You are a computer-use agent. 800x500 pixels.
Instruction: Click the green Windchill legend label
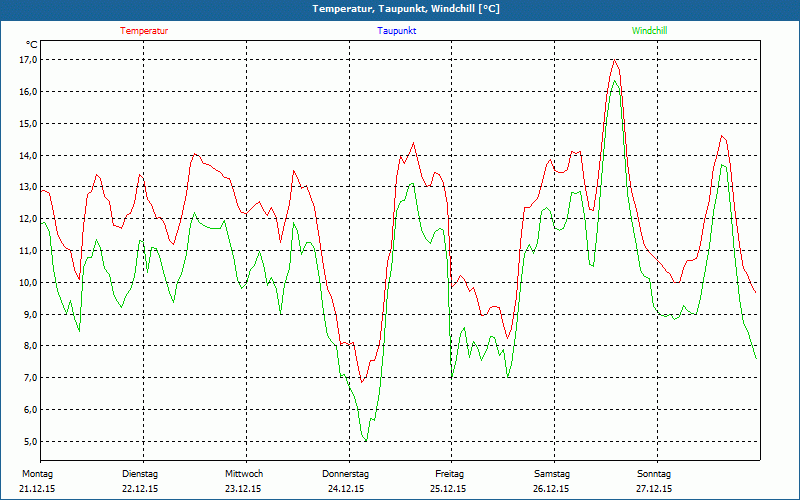(649, 31)
